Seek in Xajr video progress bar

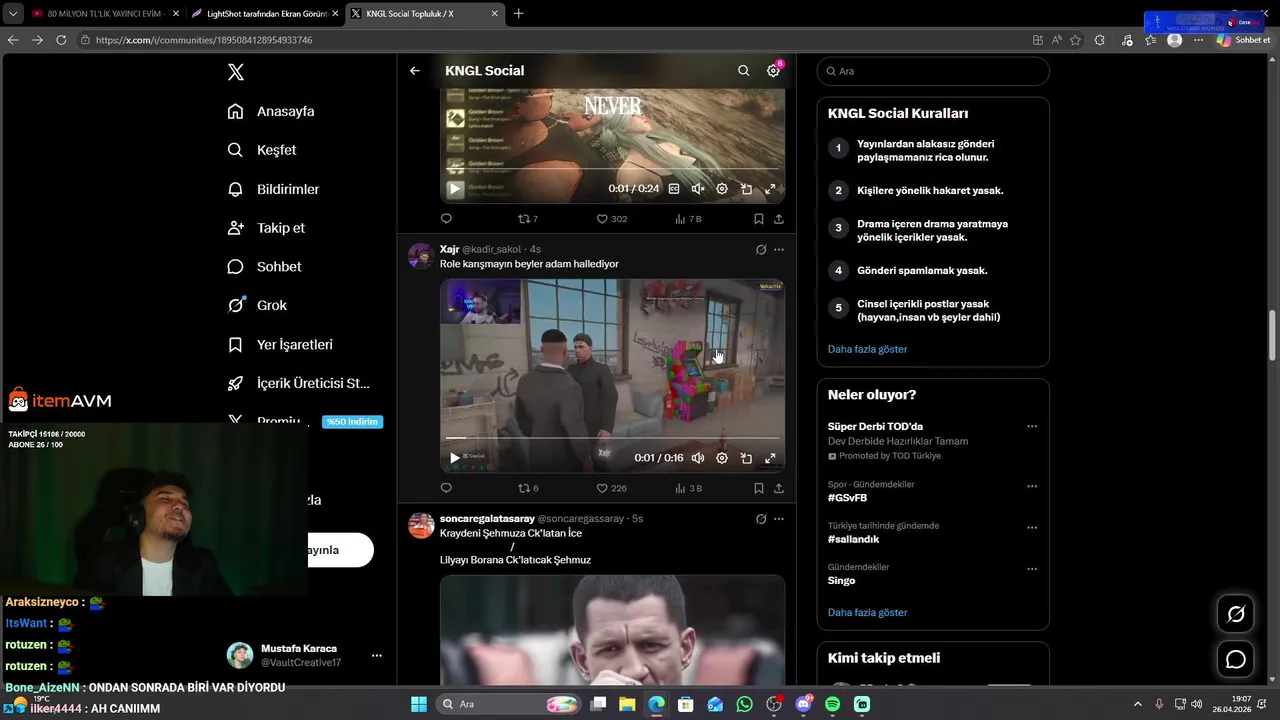pyautogui.click(x=612, y=438)
